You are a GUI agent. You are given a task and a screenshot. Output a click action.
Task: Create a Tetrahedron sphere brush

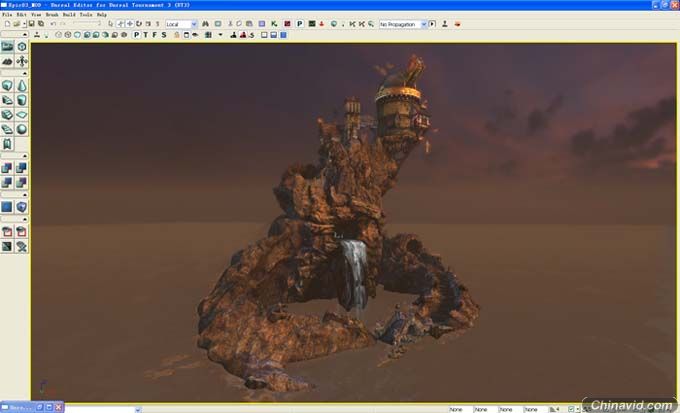[22, 129]
